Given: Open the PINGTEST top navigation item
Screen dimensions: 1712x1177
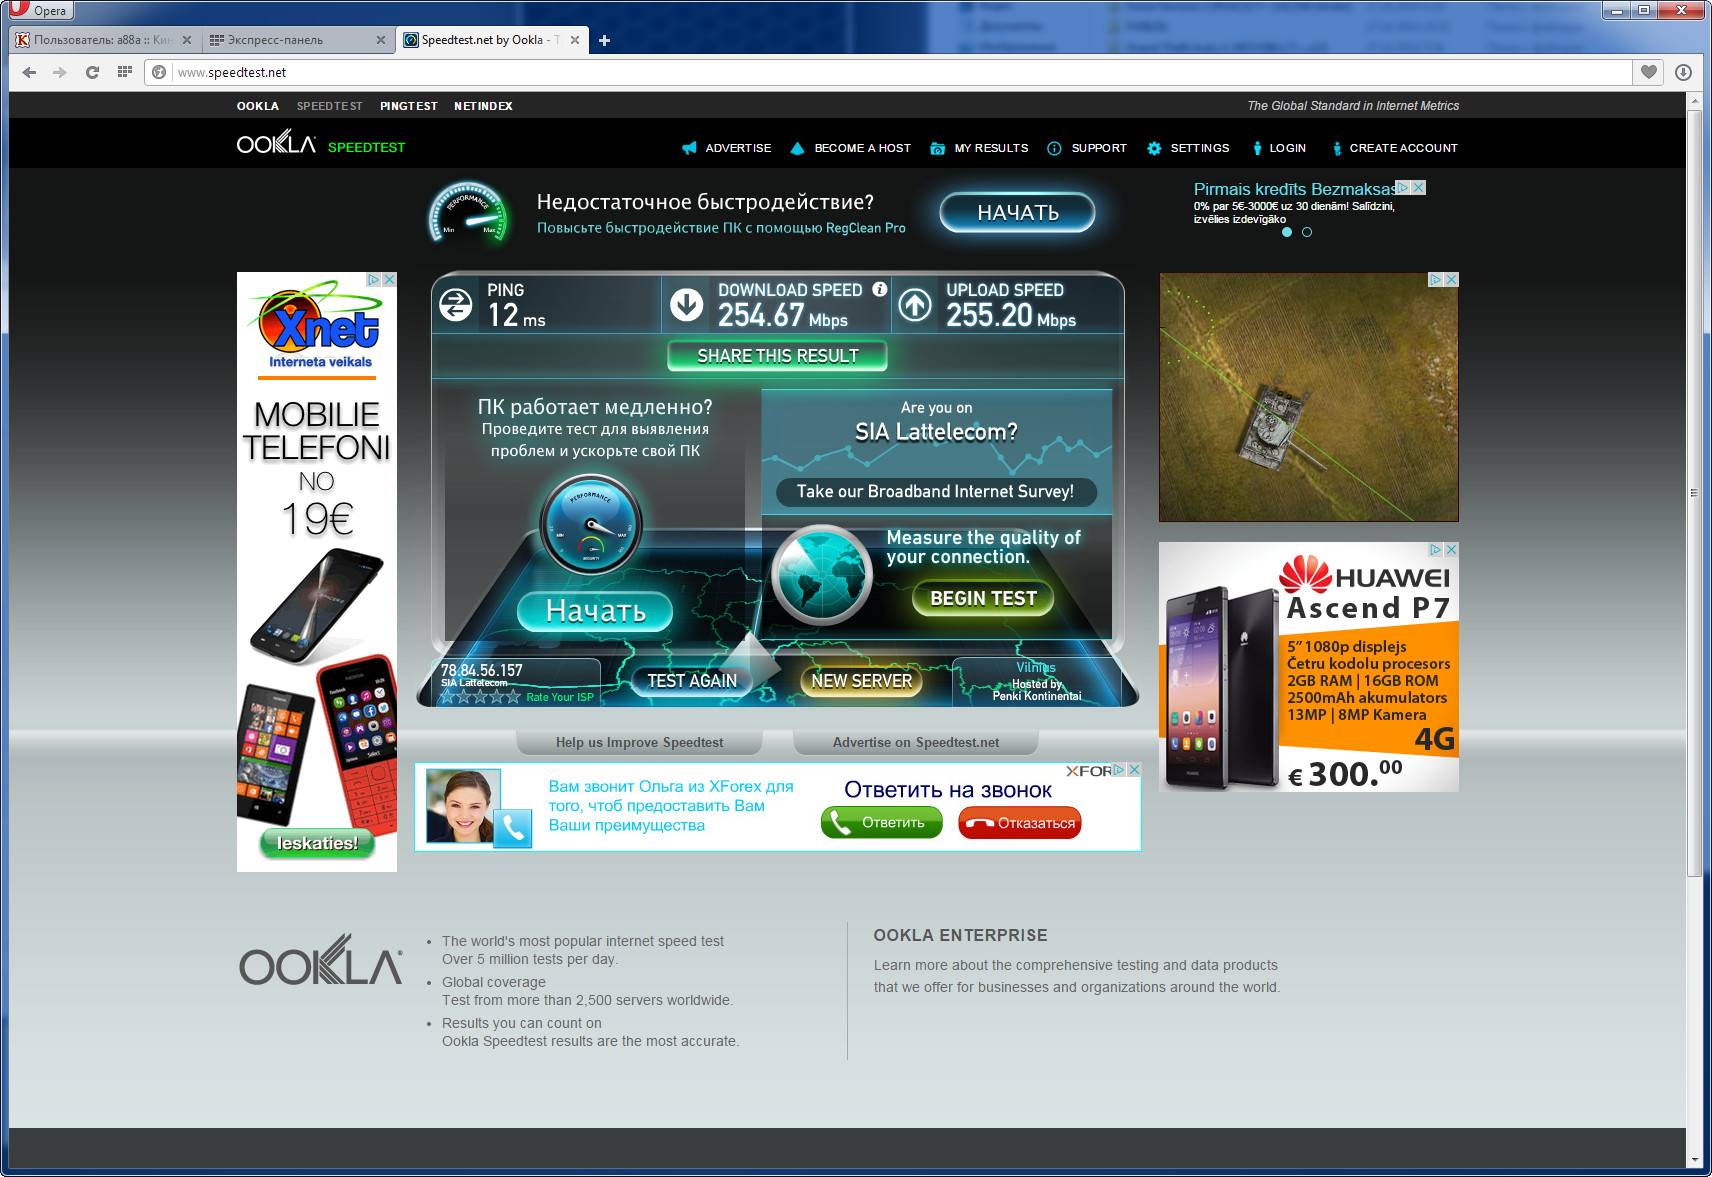Looking at the screenshot, I should [409, 106].
